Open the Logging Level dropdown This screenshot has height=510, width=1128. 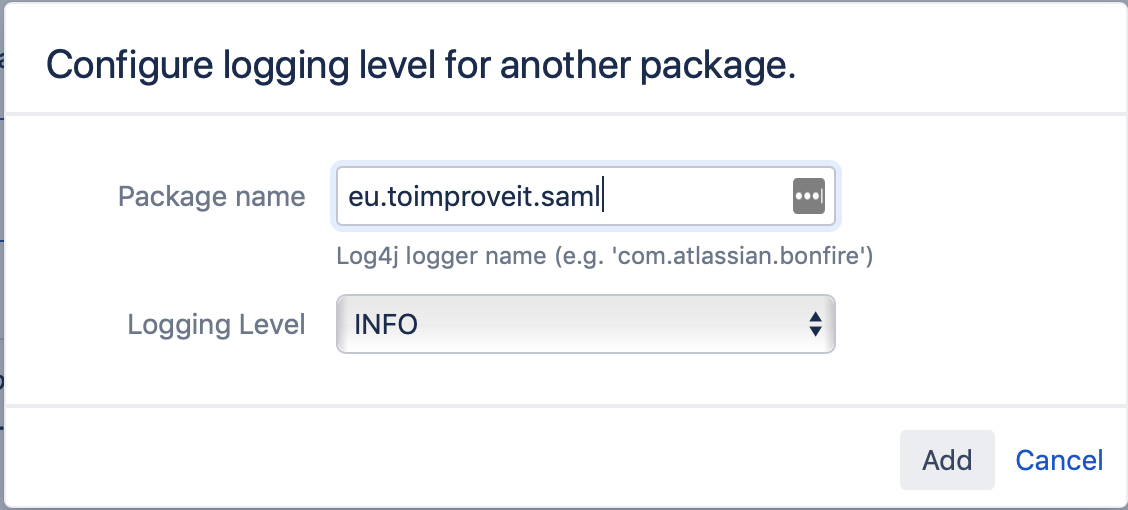(586, 324)
